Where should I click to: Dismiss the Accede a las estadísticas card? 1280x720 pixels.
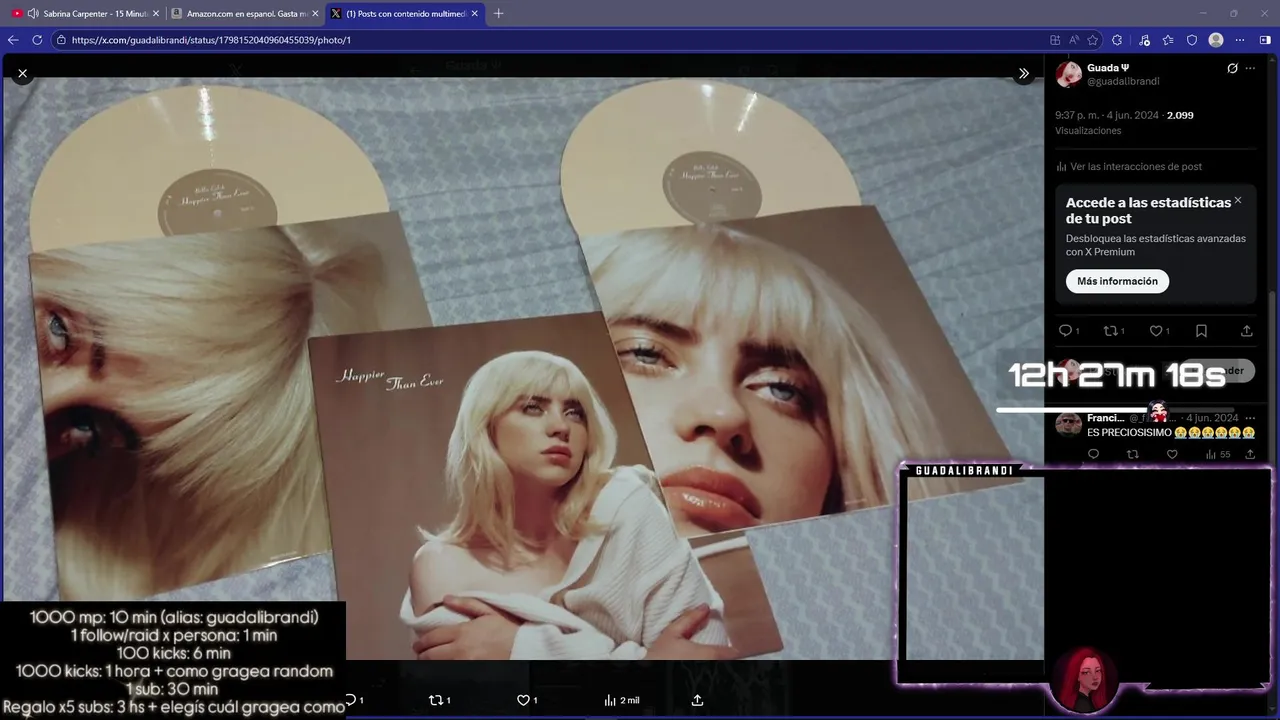click(x=1238, y=200)
